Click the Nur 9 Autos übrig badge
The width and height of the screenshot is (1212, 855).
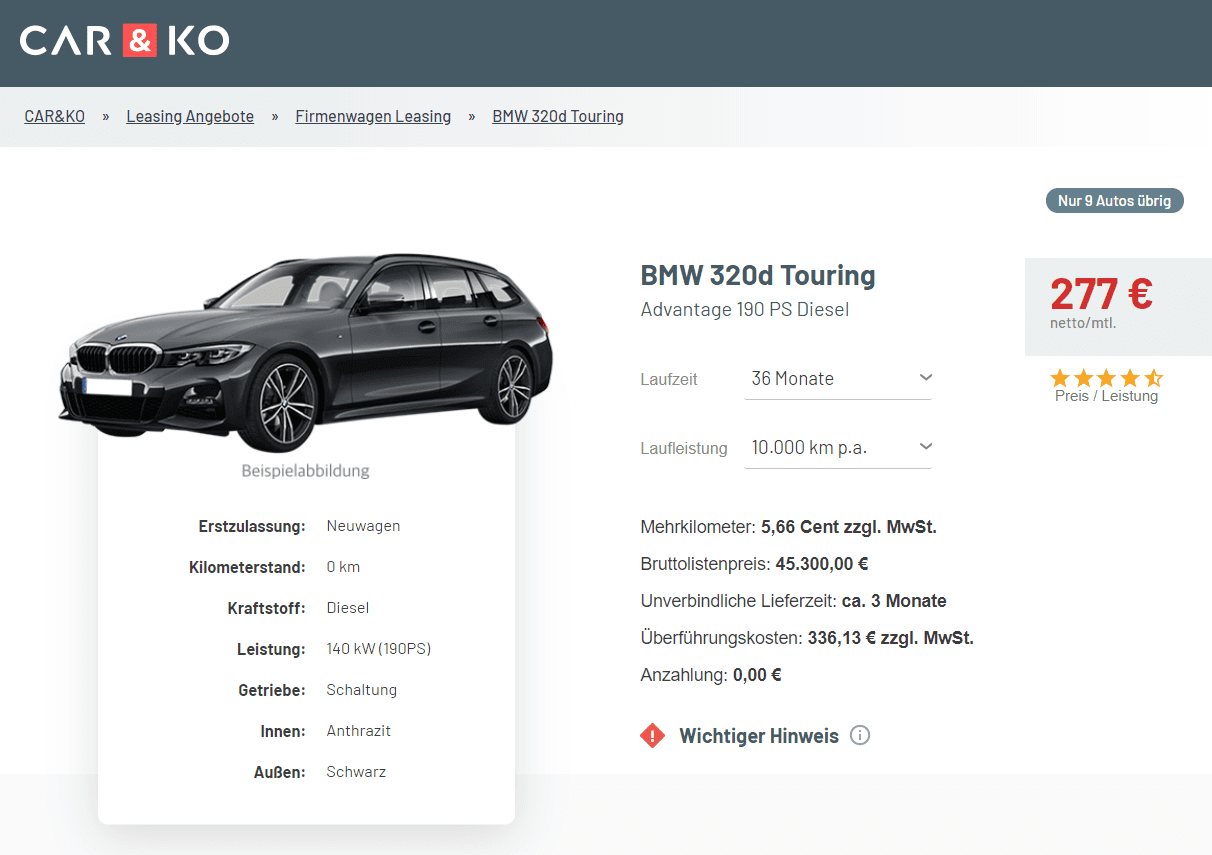(x=1114, y=201)
